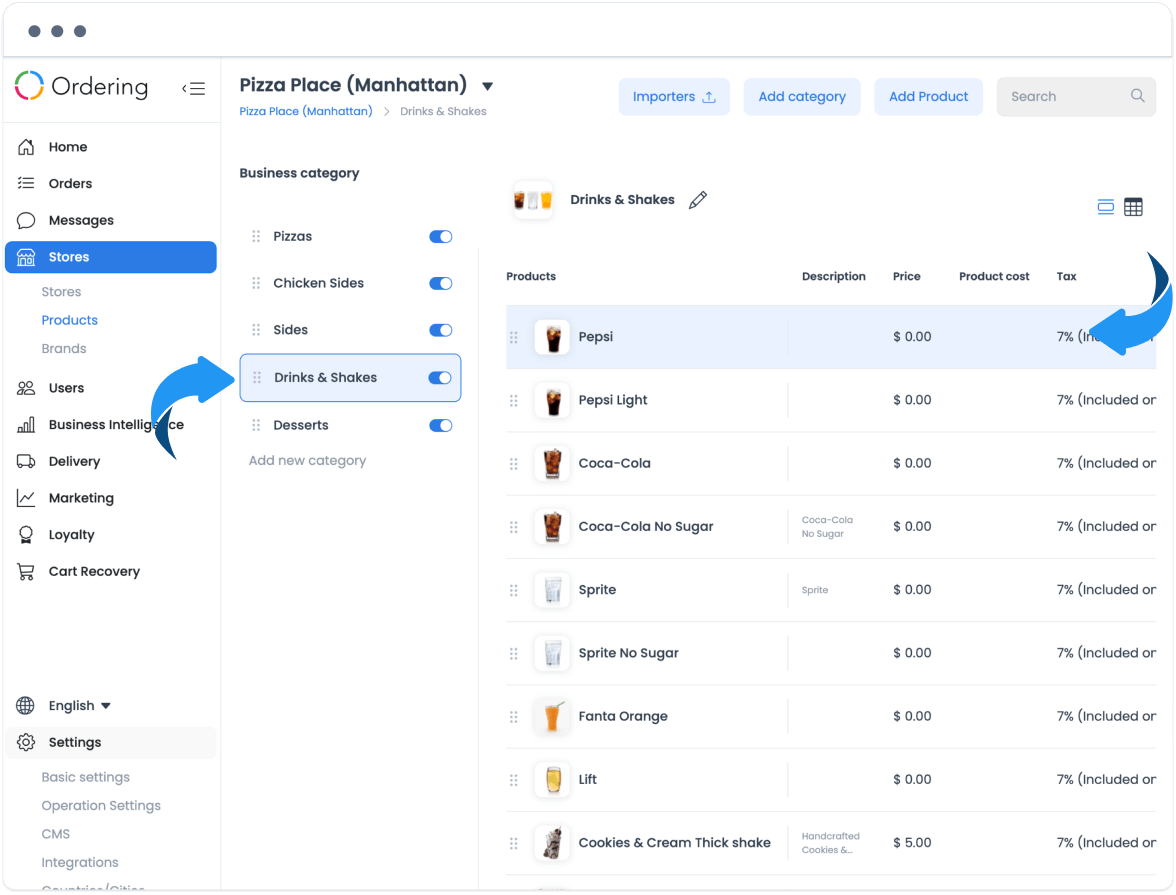Click the Users people icon
1176x895 pixels.
tap(26, 388)
